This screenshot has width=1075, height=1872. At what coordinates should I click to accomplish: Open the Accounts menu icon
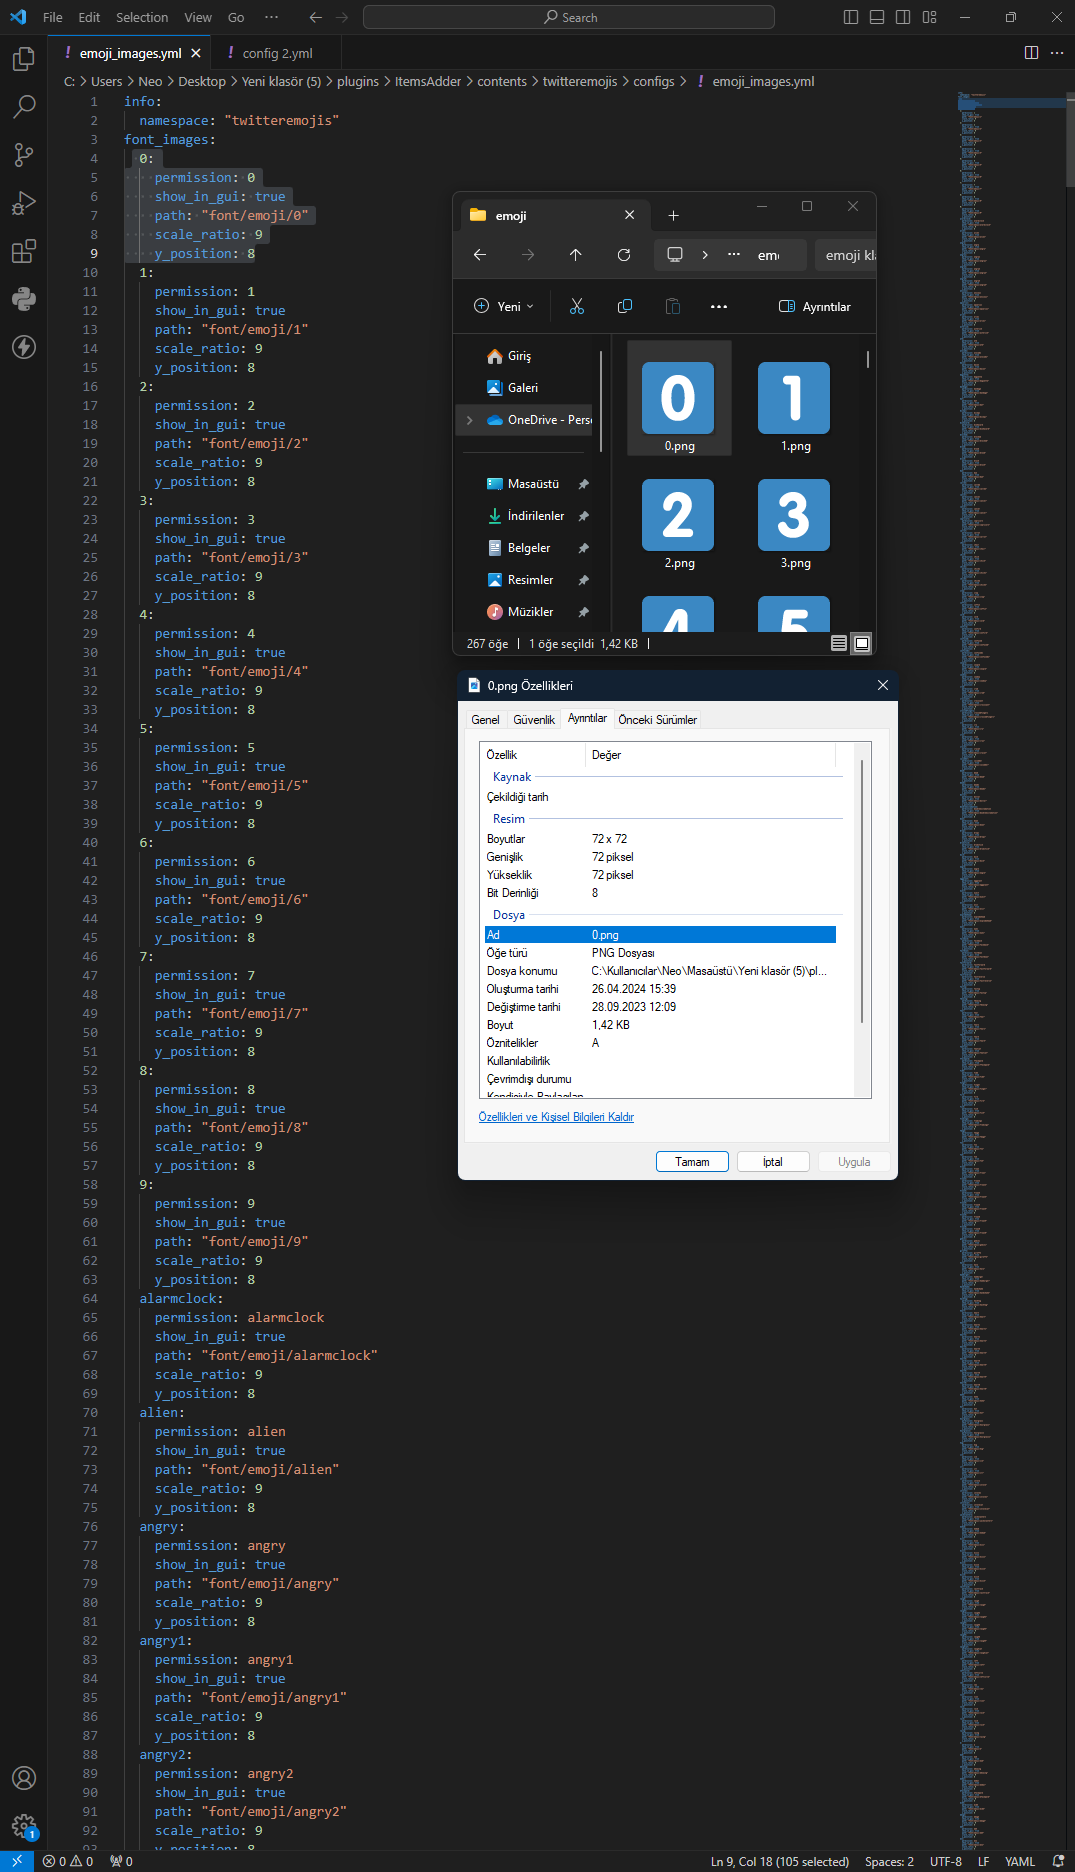click(x=24, y=1778)
